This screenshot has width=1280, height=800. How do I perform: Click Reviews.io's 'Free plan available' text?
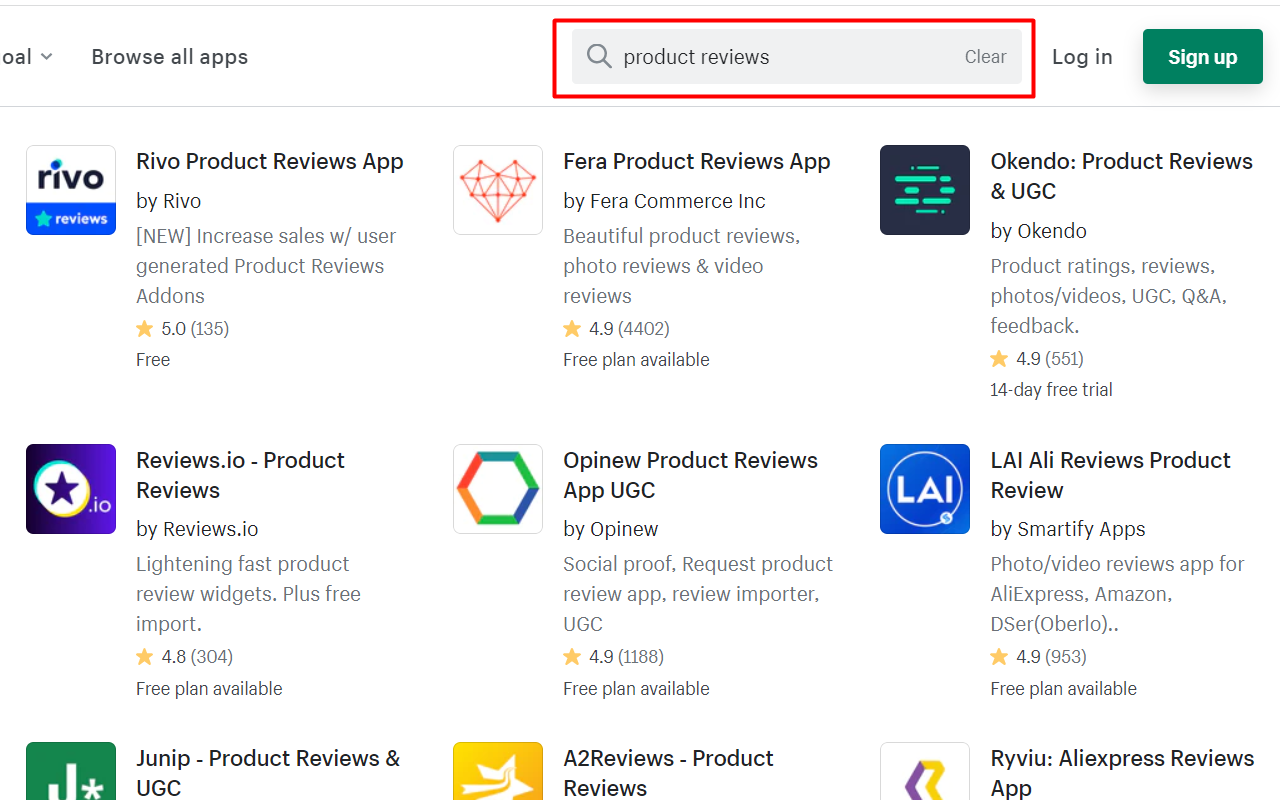209,689
